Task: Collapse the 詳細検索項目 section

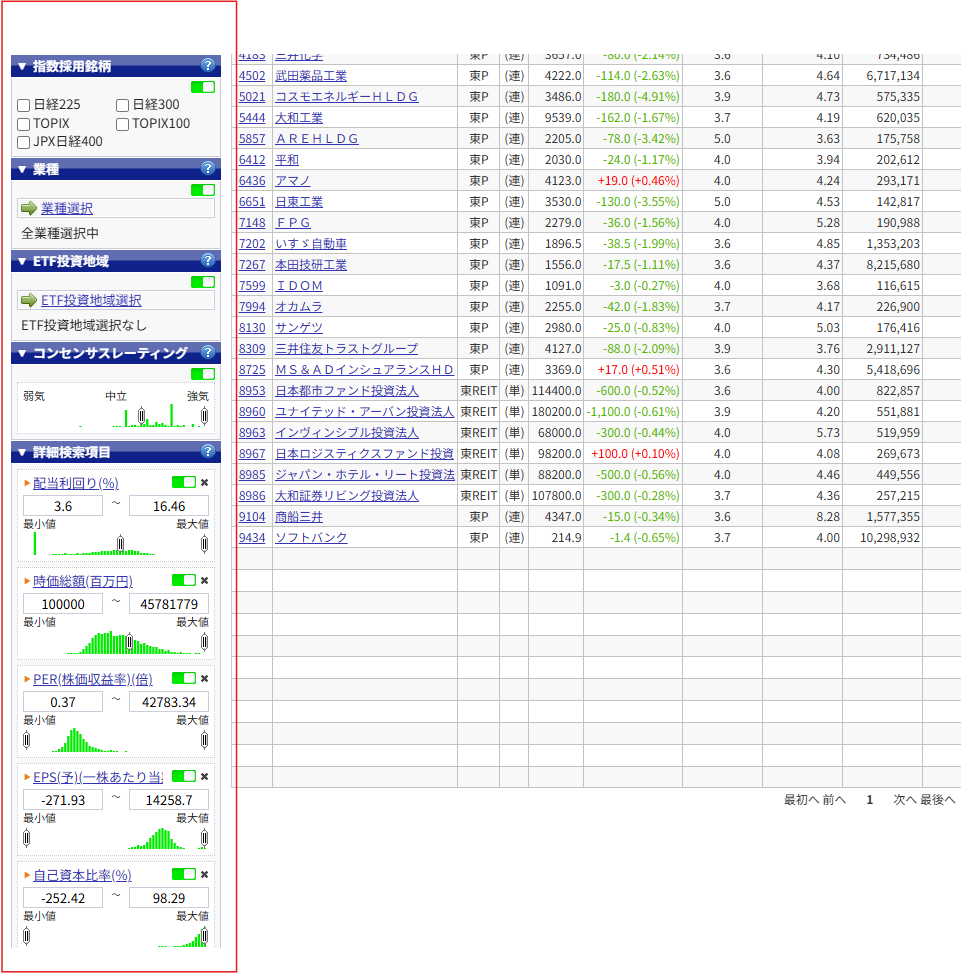Action: [x=22, y=453]
